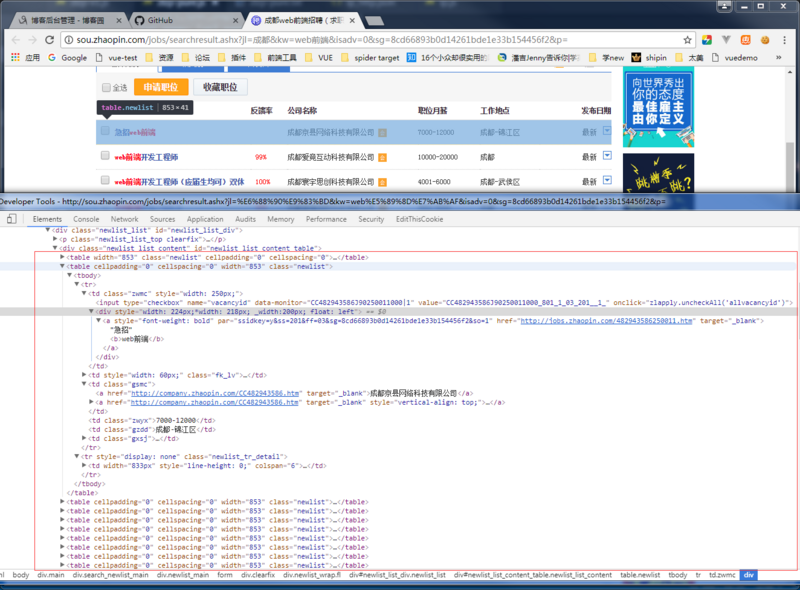800x590 pixels.
Task: Select td.zwmc in the DOM breadcrumb
Action: [722, 575]
